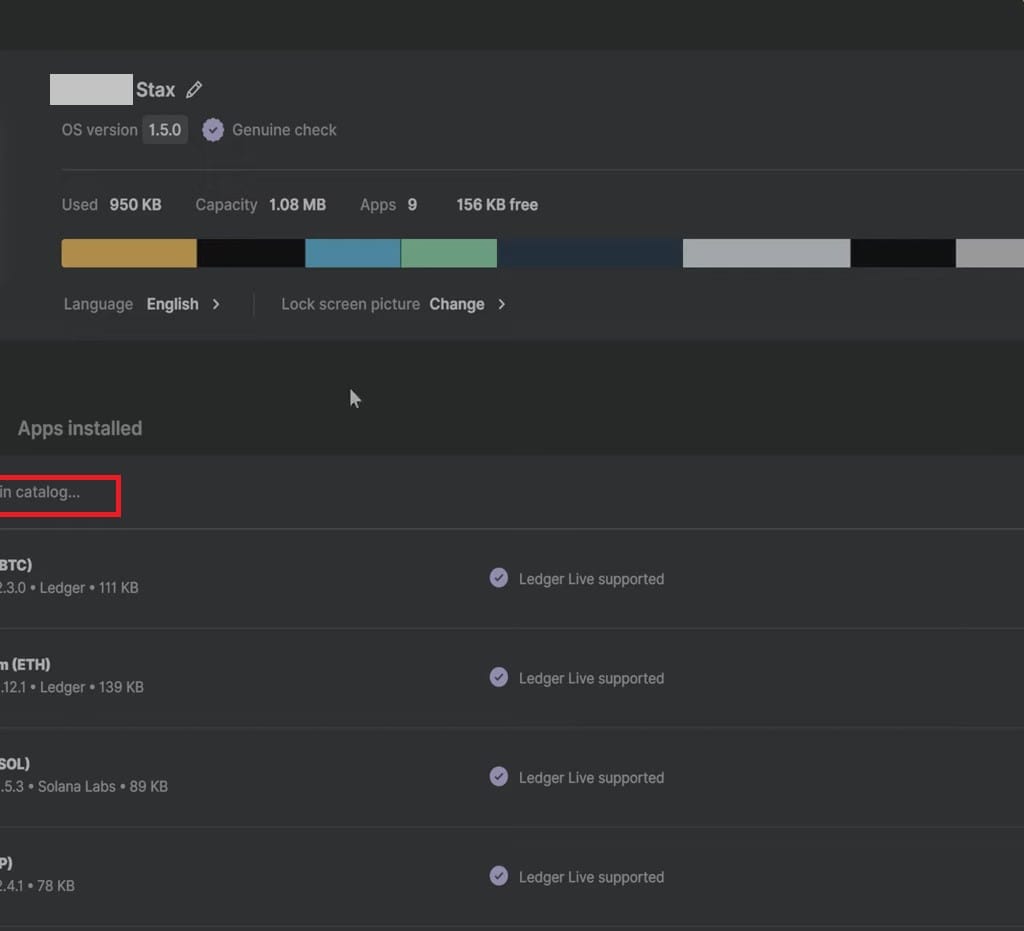Click the supported checkmark in the BTC row
Image resolution: width=1024 pixels, height=931 pixels.
(x=498, y=578)
